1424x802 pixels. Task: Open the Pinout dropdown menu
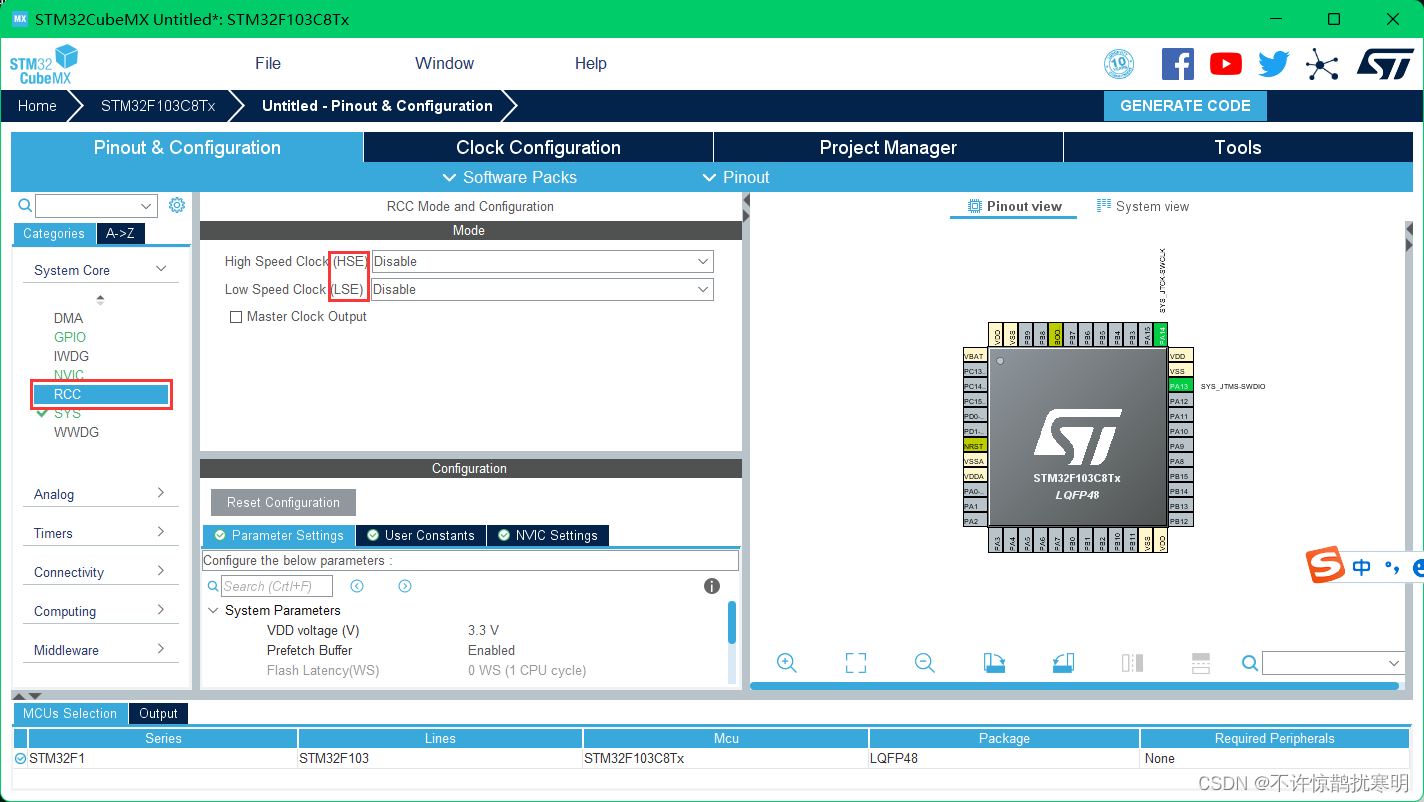(x=736, y=177)
